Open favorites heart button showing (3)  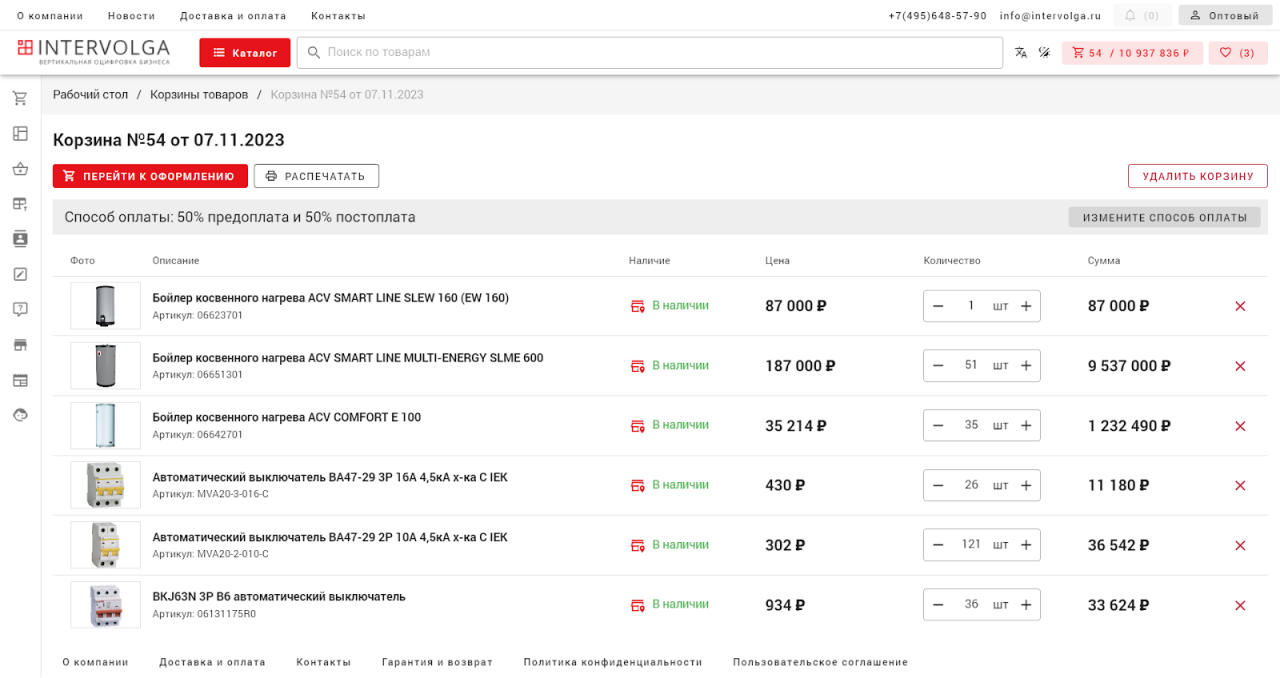tap(1237, 53)
